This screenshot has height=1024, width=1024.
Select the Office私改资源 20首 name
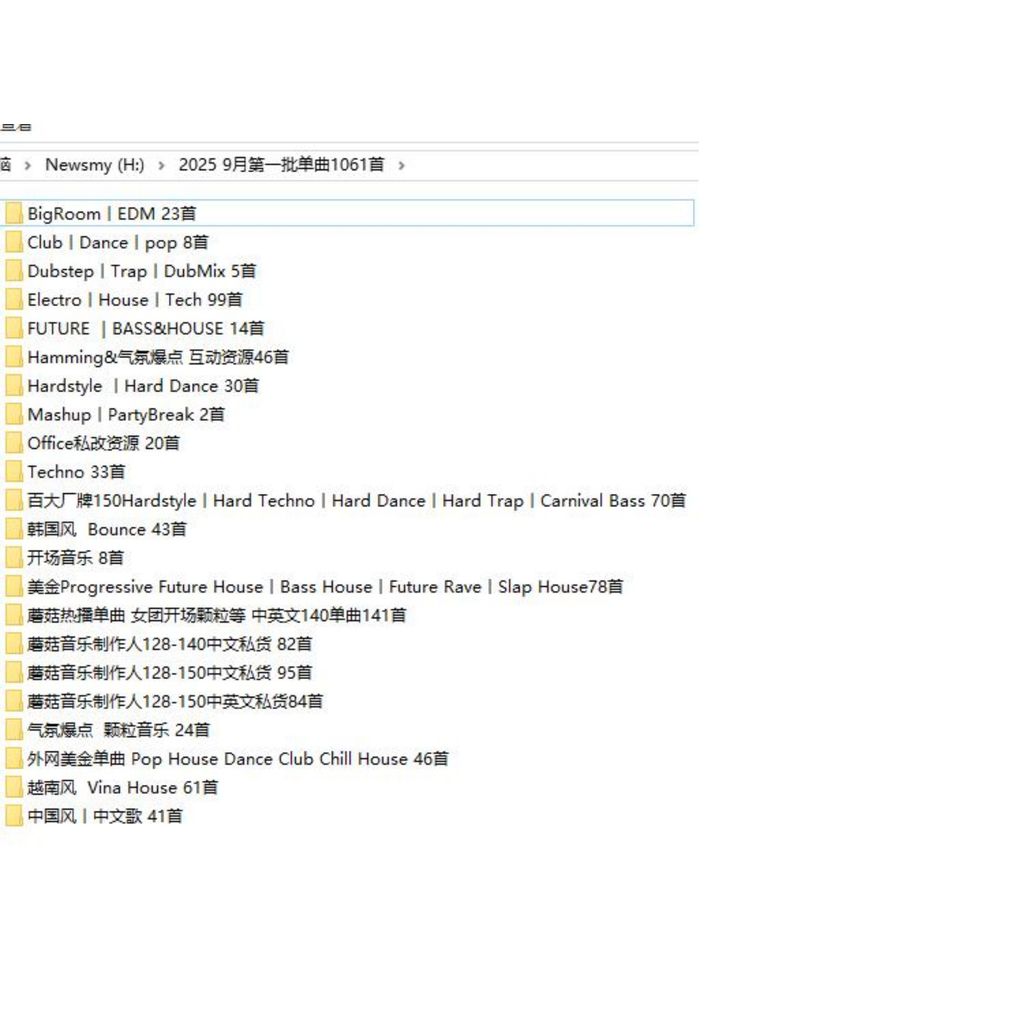pos(103,444)
